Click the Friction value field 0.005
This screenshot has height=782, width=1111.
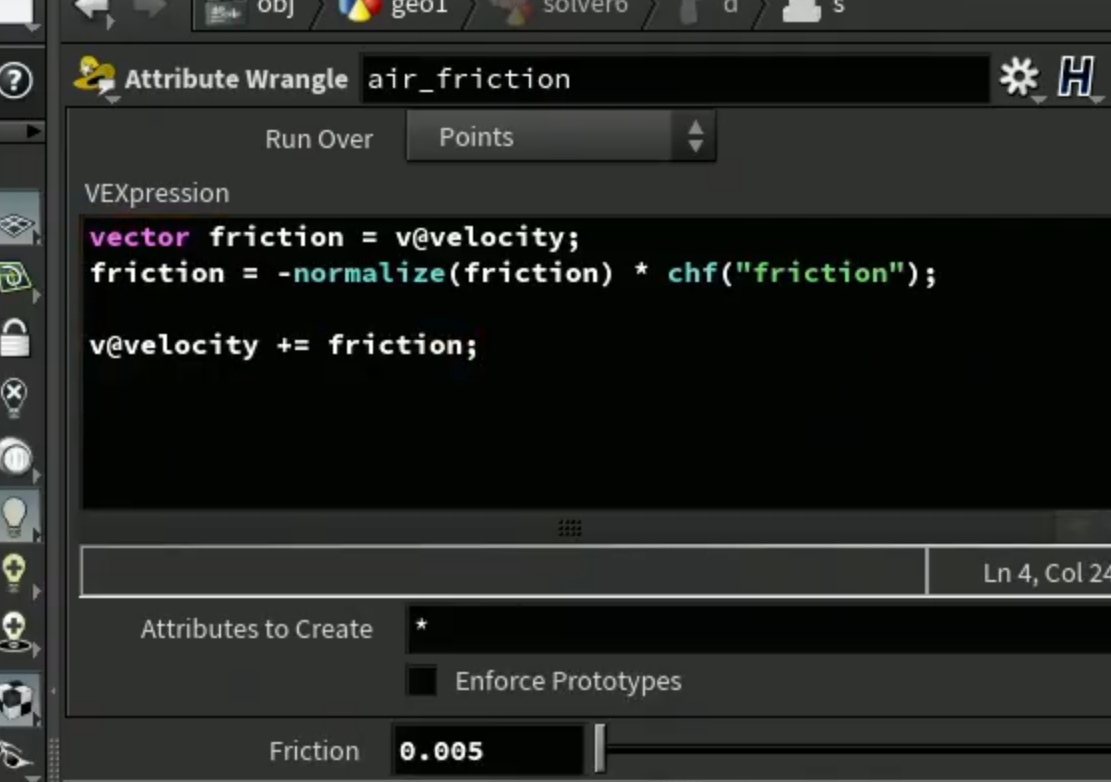488,749
